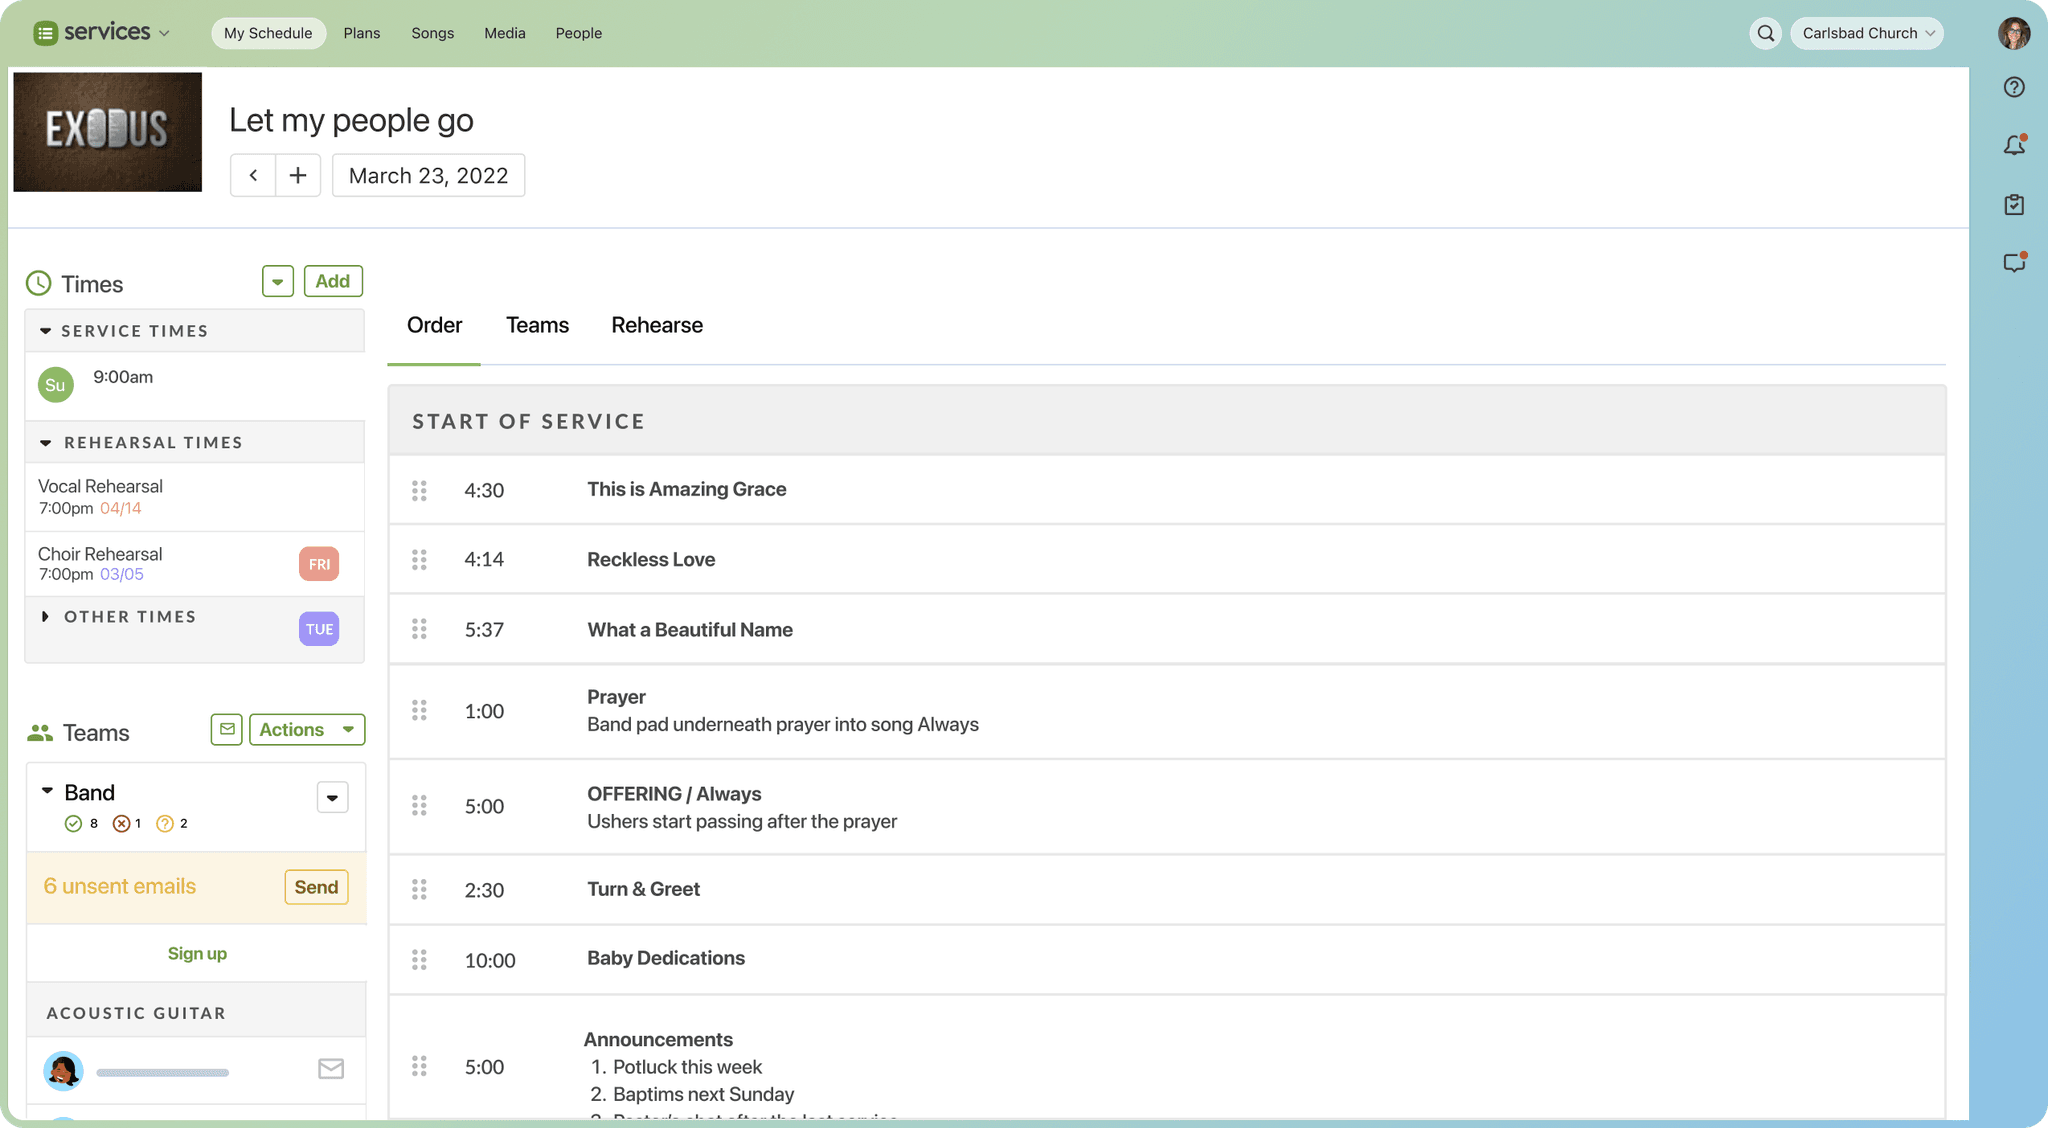The image size is (2048, 1128).
Task: Open the Songs menu item
Action: point(432,33)
